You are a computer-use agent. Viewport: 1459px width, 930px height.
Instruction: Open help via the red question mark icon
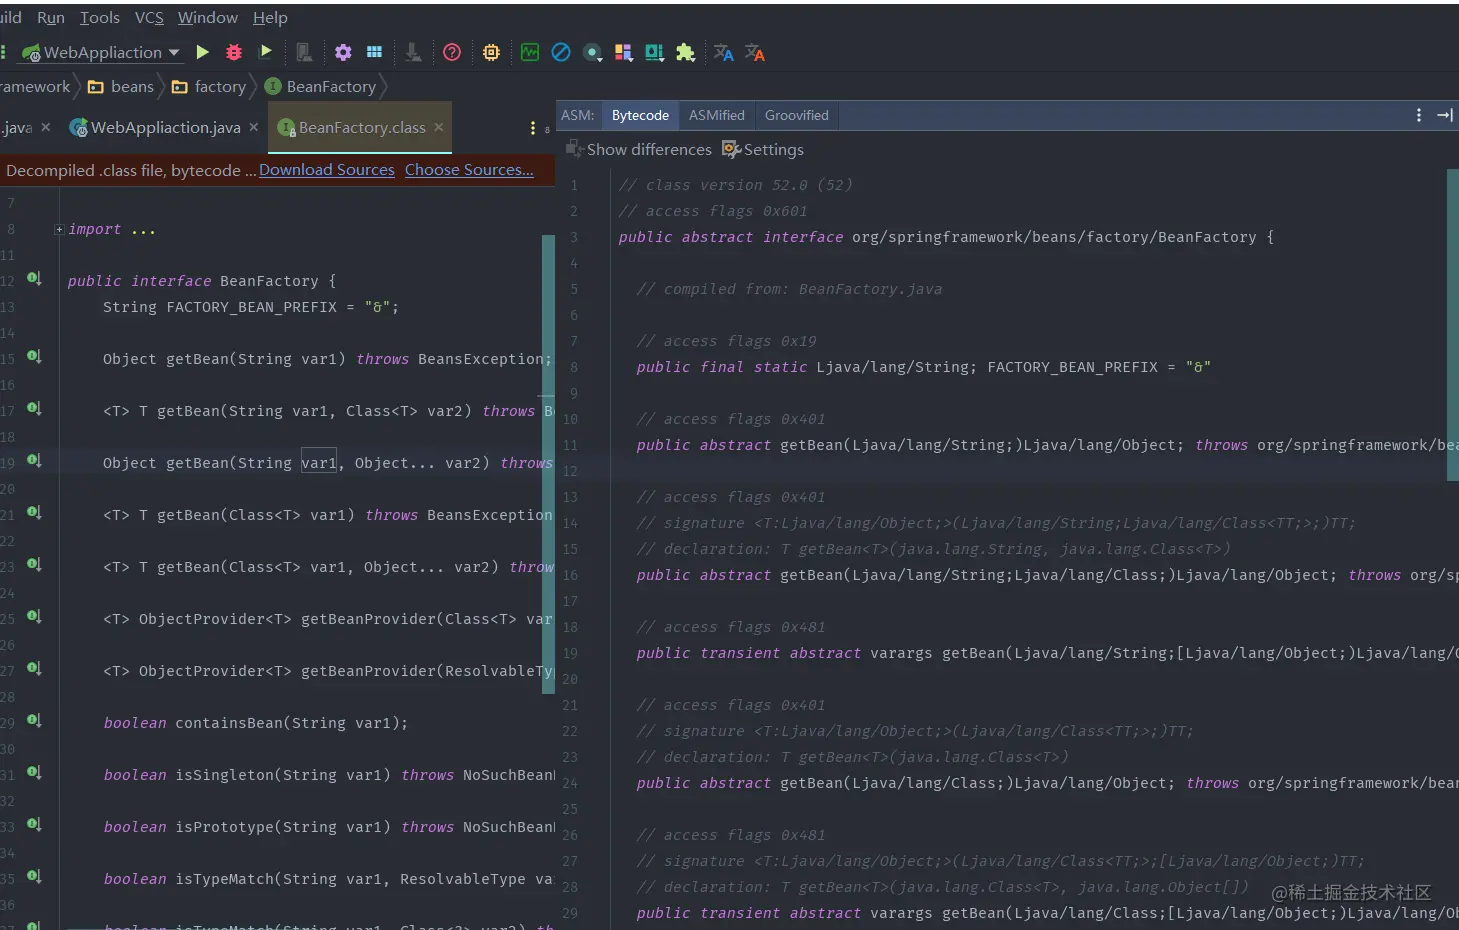point(452,52)
